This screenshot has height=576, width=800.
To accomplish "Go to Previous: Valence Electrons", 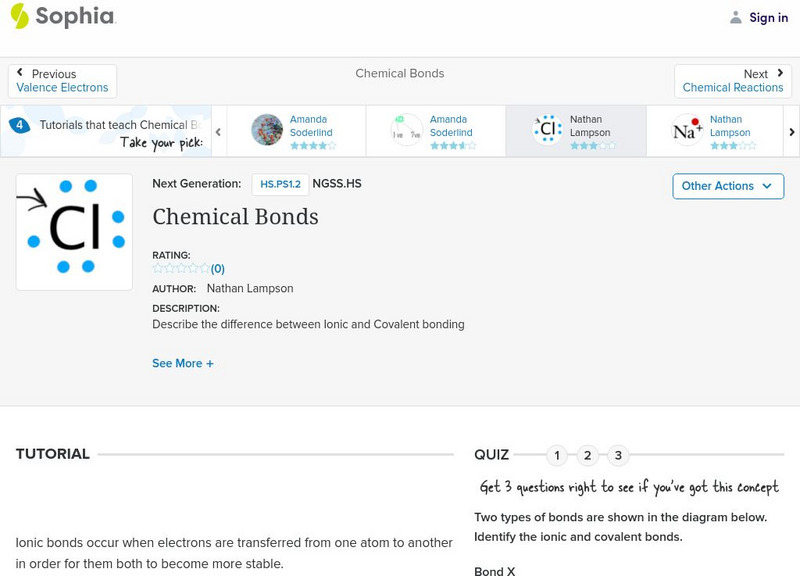I will (x=62, y=81).
